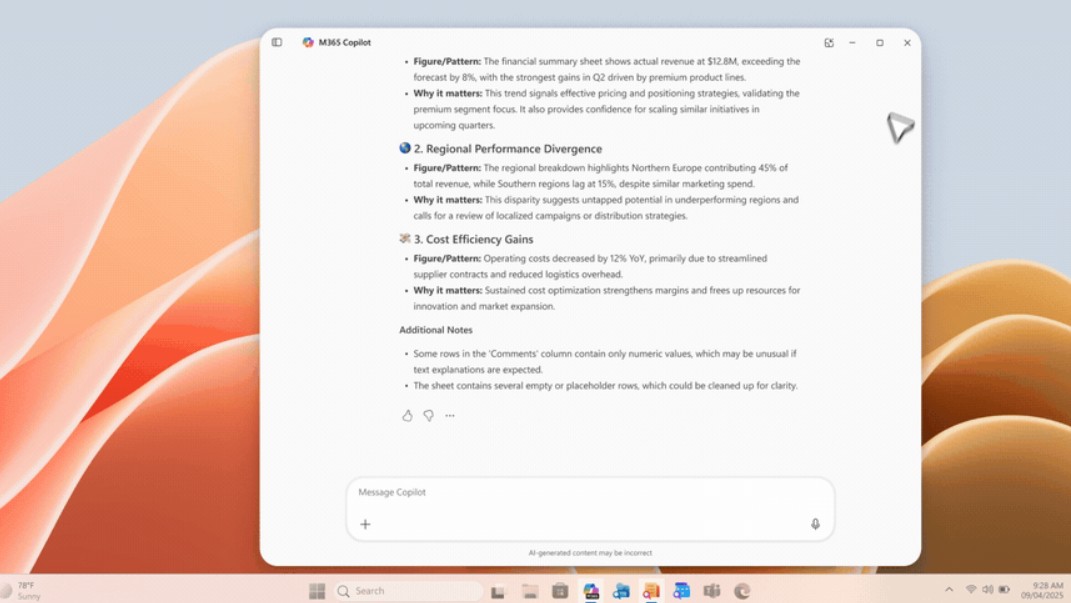The width and height of the screenshot is (1071, 603).
Task: Give thumbs down to the response
Action: click(x=428, y=416)
